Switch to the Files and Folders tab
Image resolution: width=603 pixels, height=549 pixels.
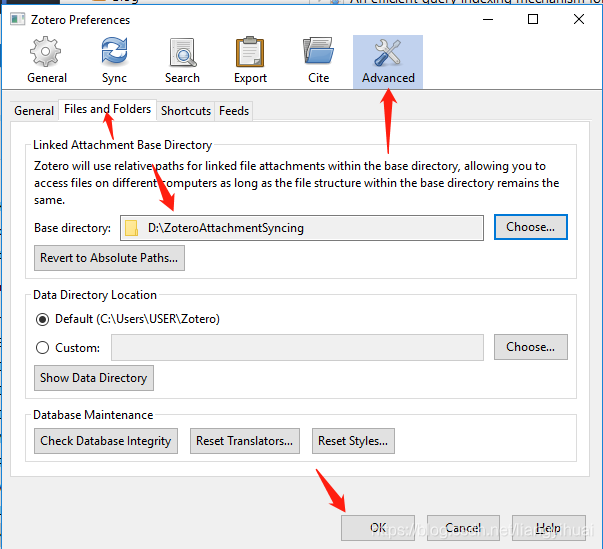[107, 110]
